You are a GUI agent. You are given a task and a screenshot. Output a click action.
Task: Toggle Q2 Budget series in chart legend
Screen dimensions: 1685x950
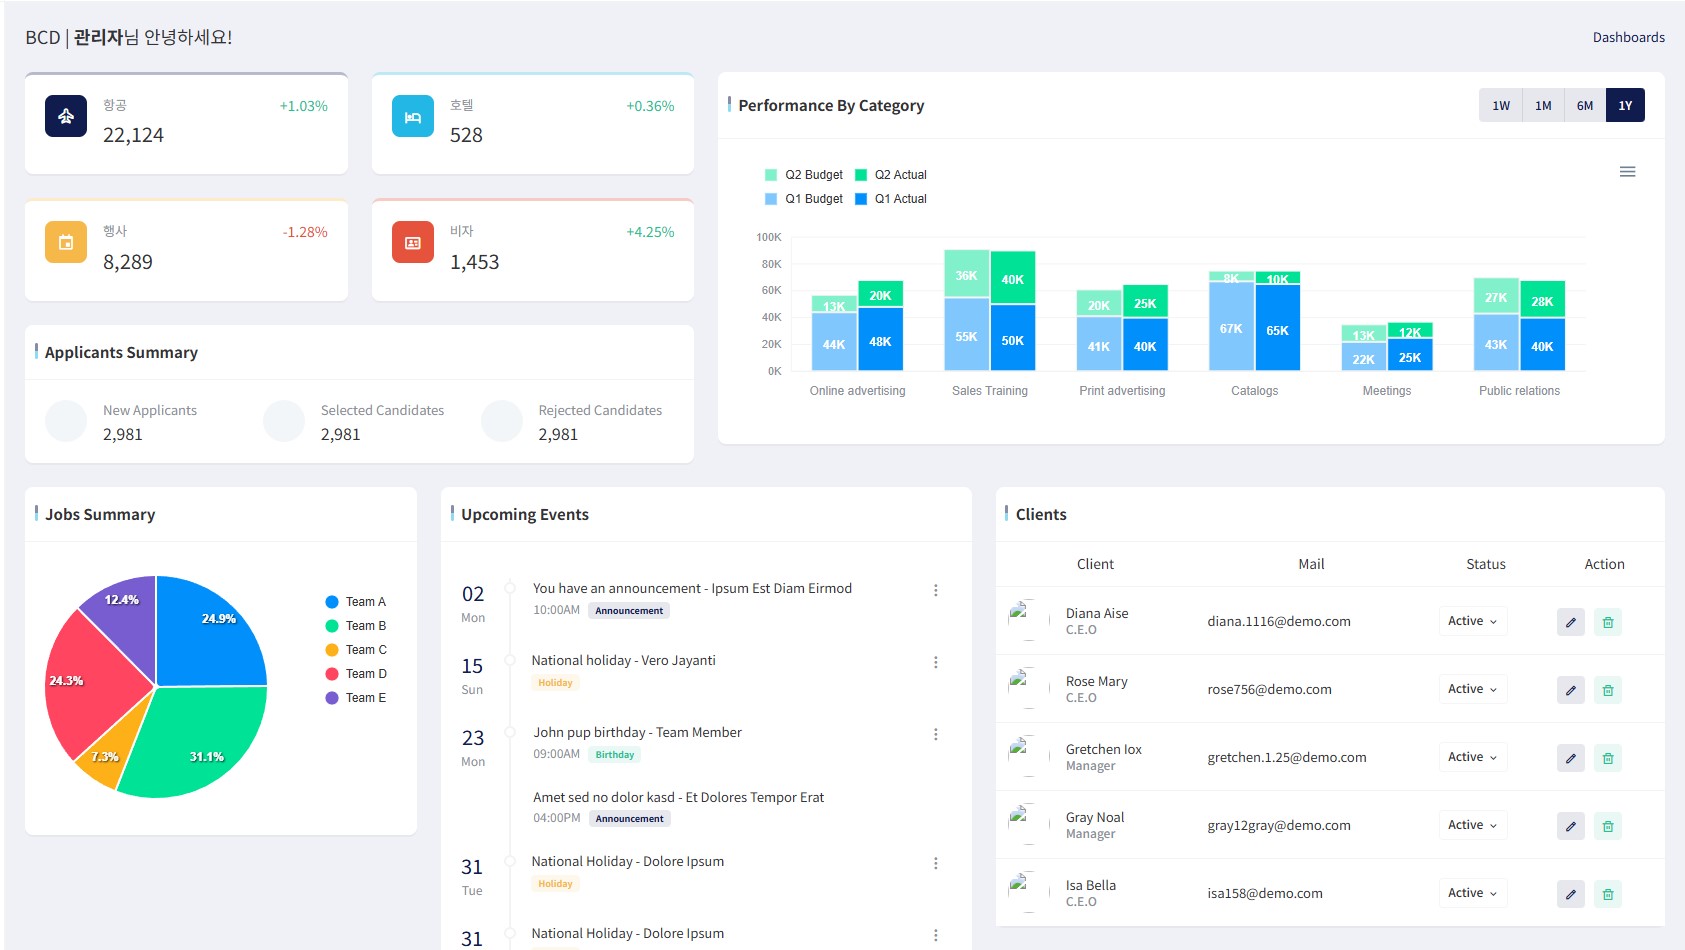[804, 175]
